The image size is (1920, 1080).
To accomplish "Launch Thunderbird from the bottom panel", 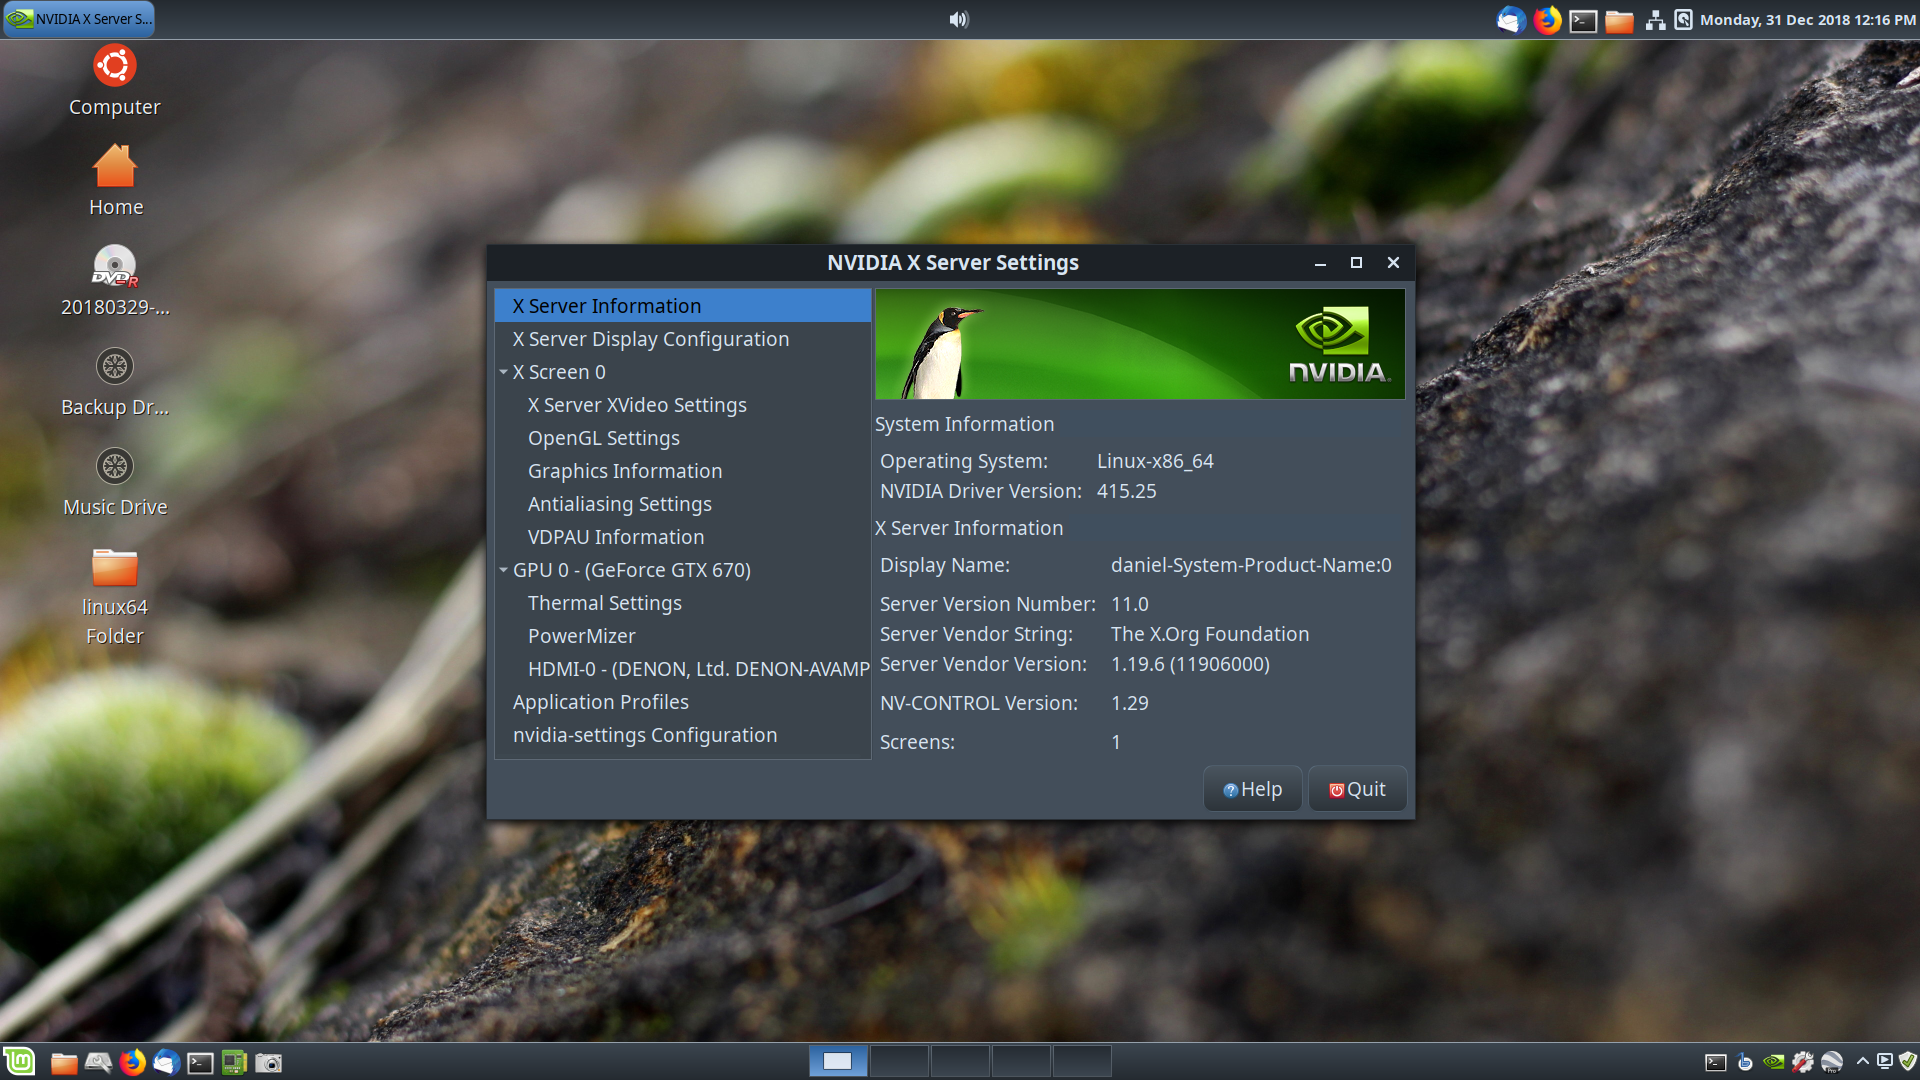I will point(166,1062).
